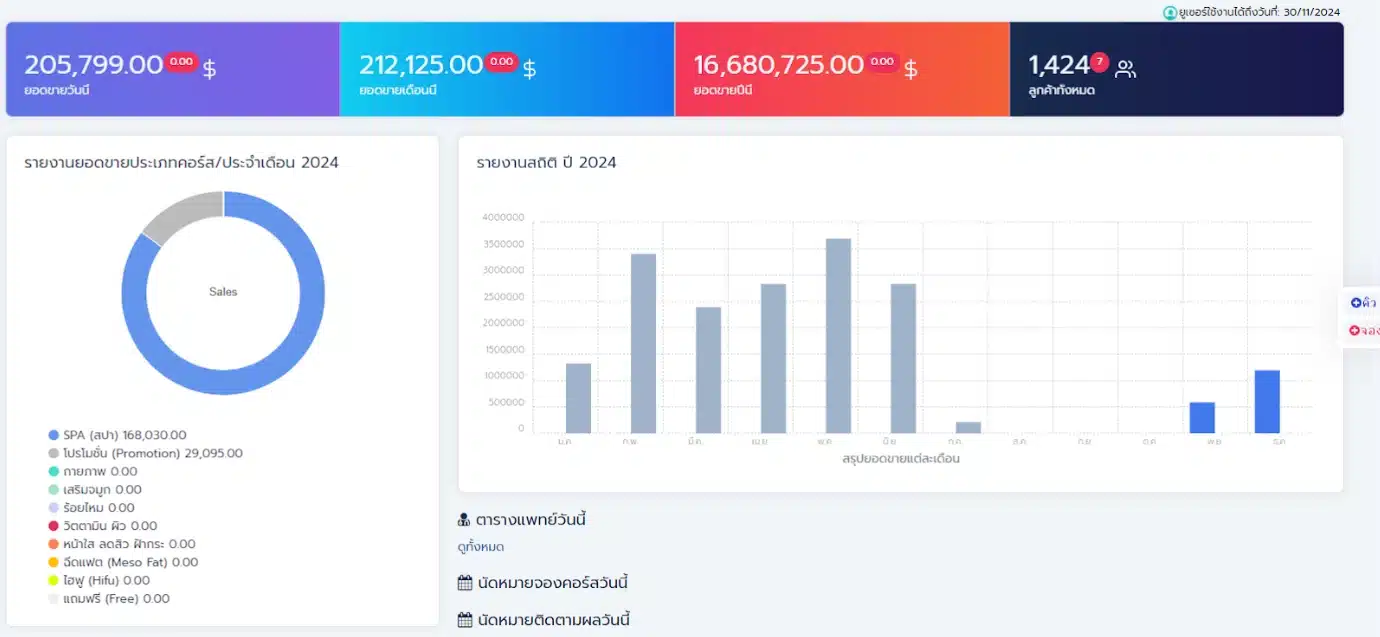
Task: Open the customers icon next to 1,424
Action: point(1126,69)
